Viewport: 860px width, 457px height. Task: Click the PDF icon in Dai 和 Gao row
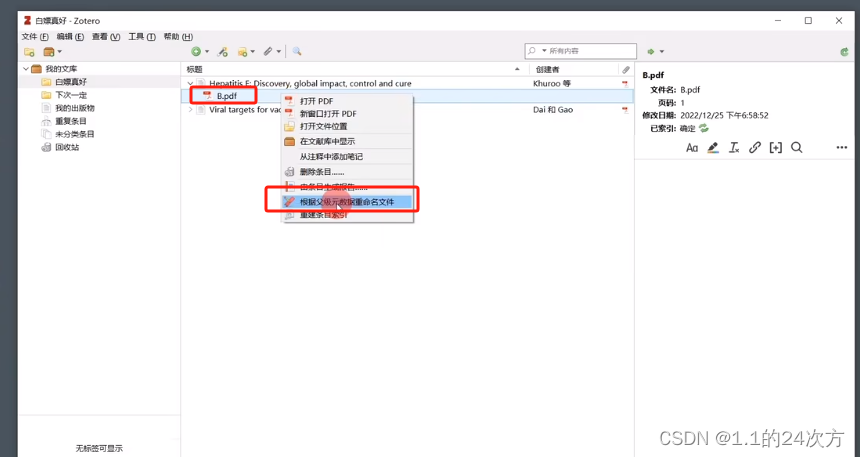[x=625, y=110]
